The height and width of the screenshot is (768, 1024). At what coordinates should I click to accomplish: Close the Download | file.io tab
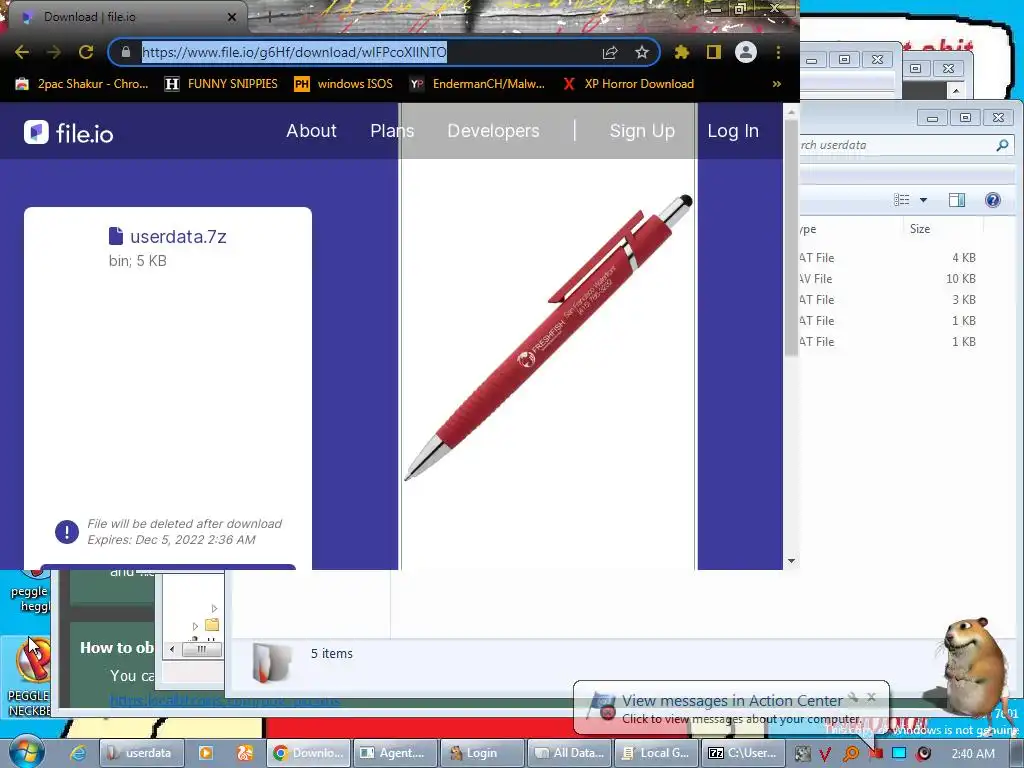point(232,17)
